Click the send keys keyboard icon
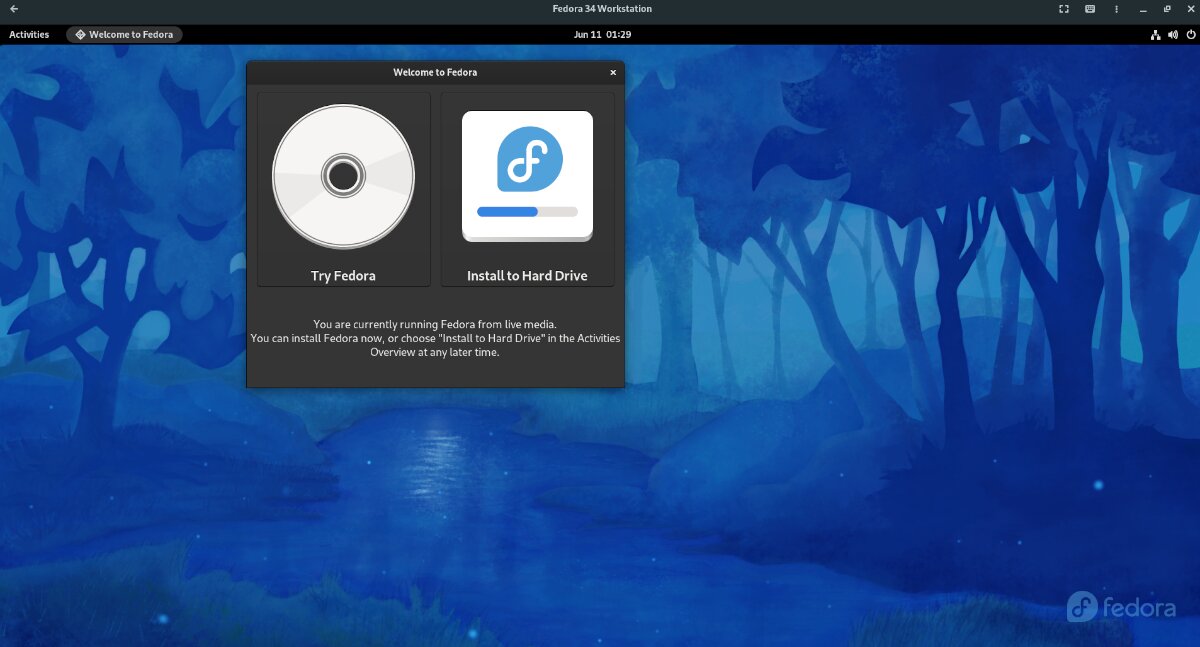The height and width of the screenshot is (647, 1200). 1089,9
